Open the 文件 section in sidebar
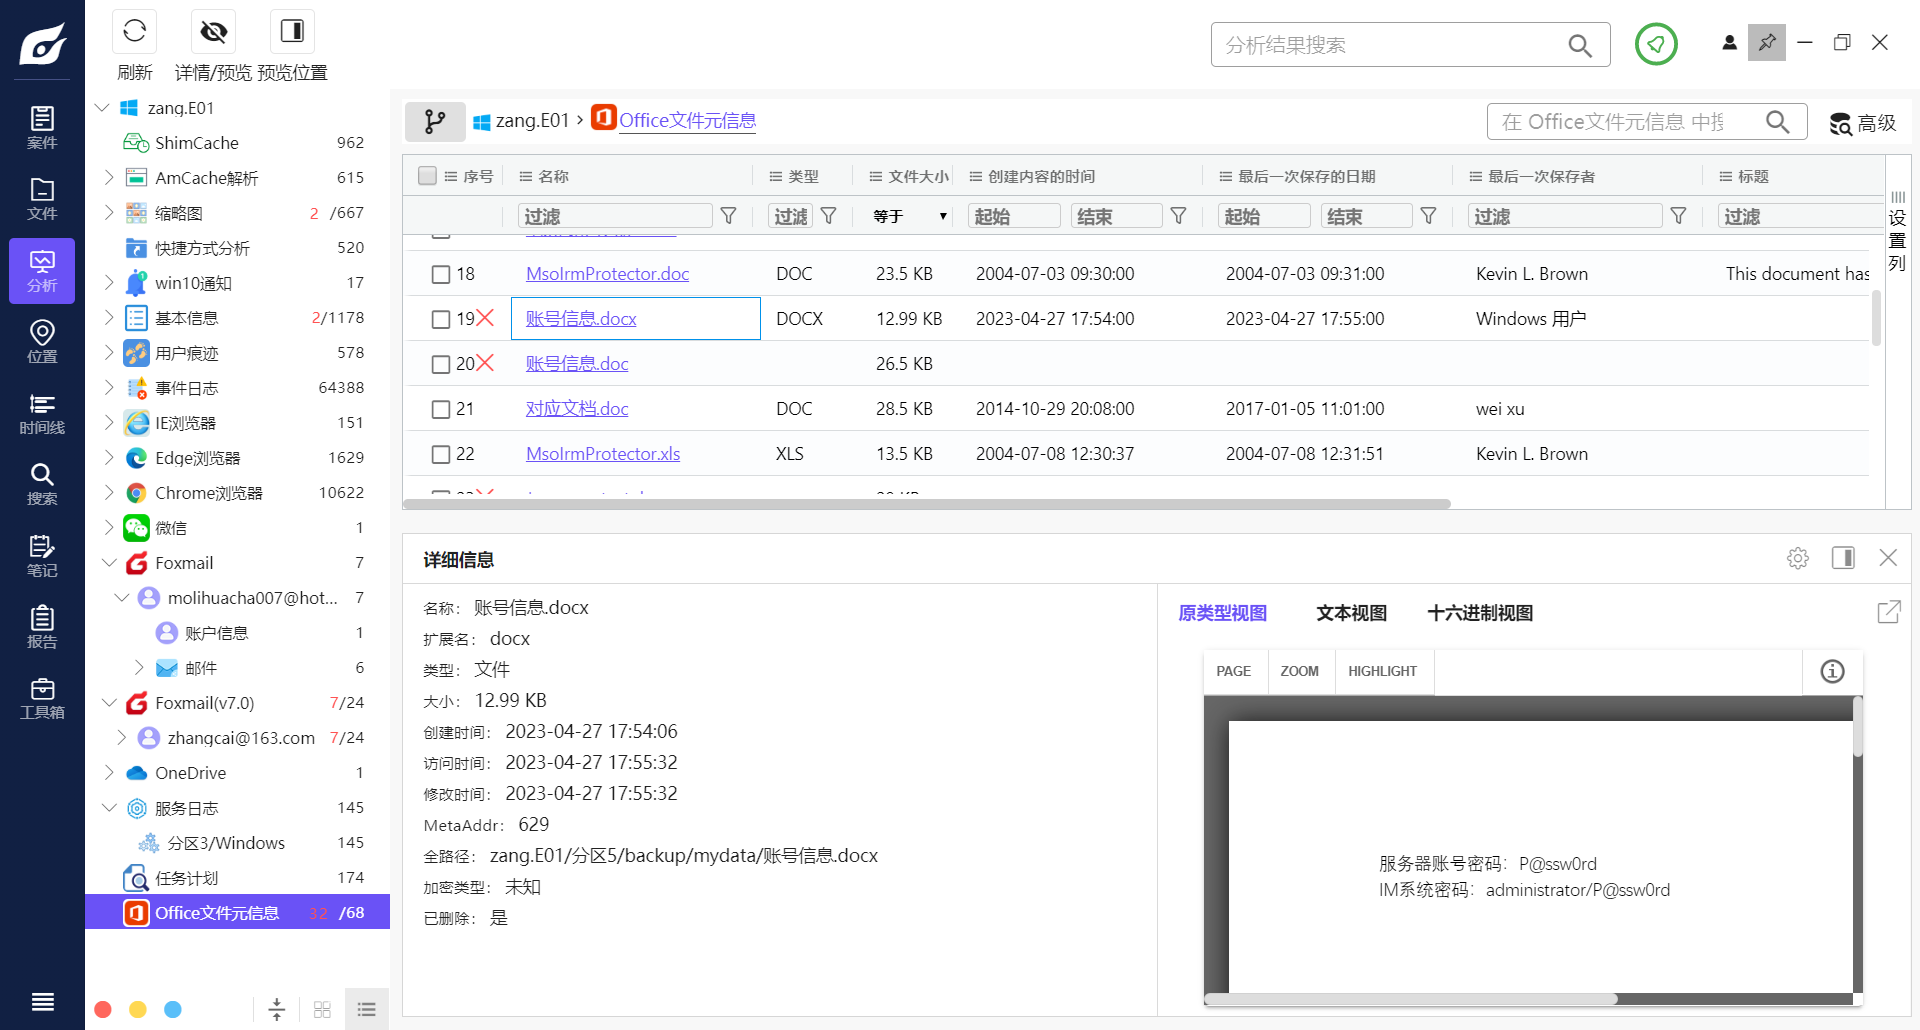Viewport: 1920px width, 1030px height. click(42, 199)
